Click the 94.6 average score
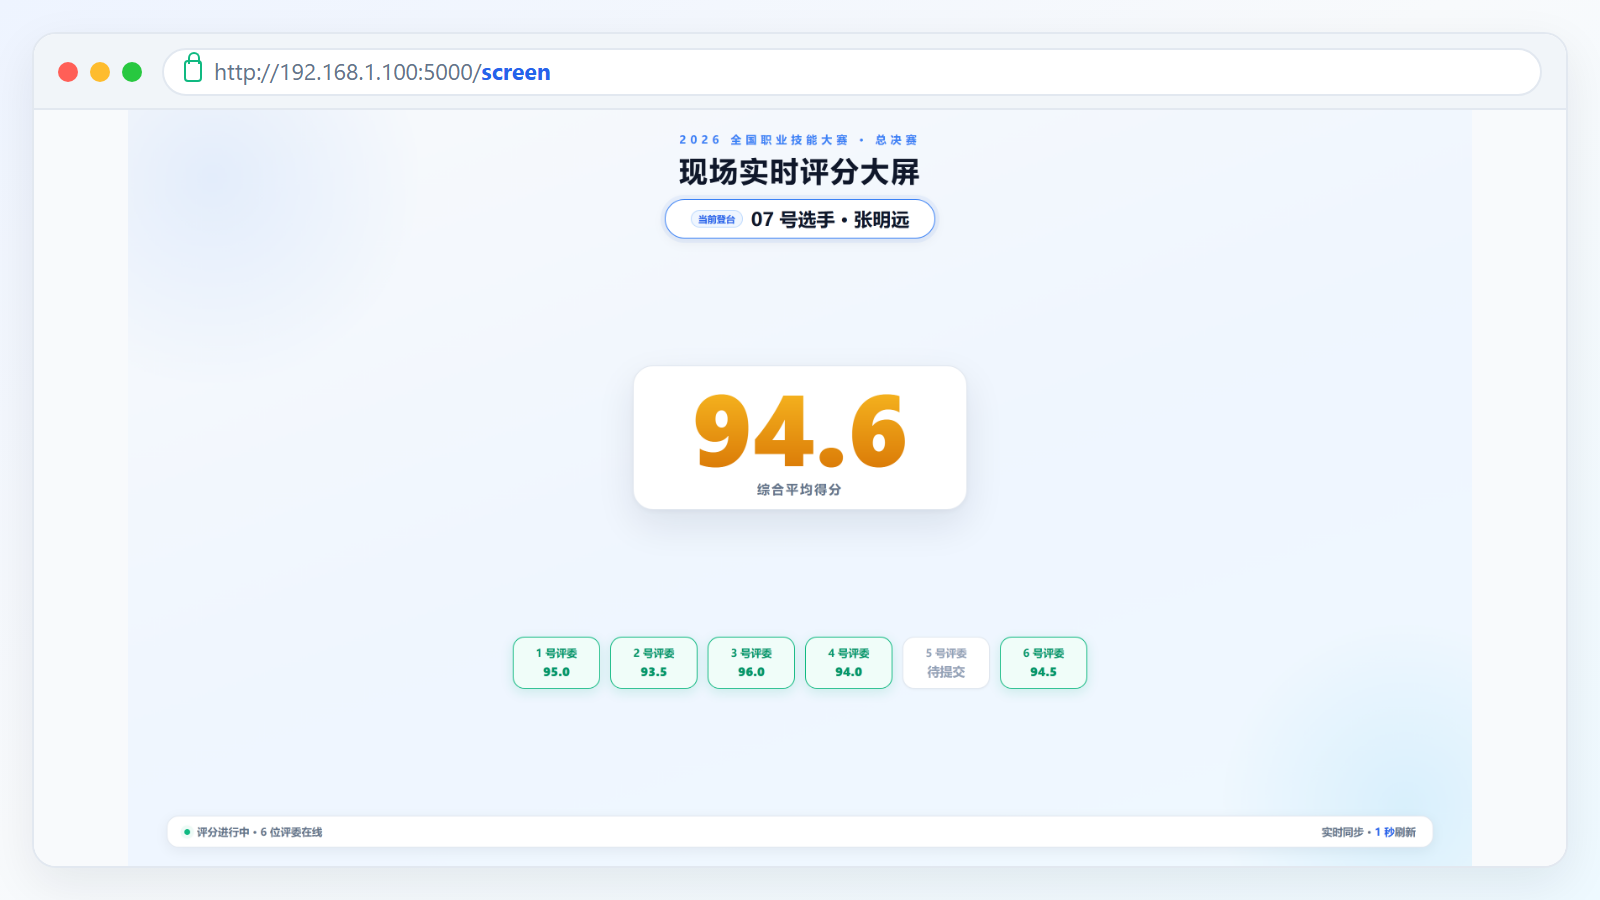This screenshot has height=900, width=1600. pos(800,431)
